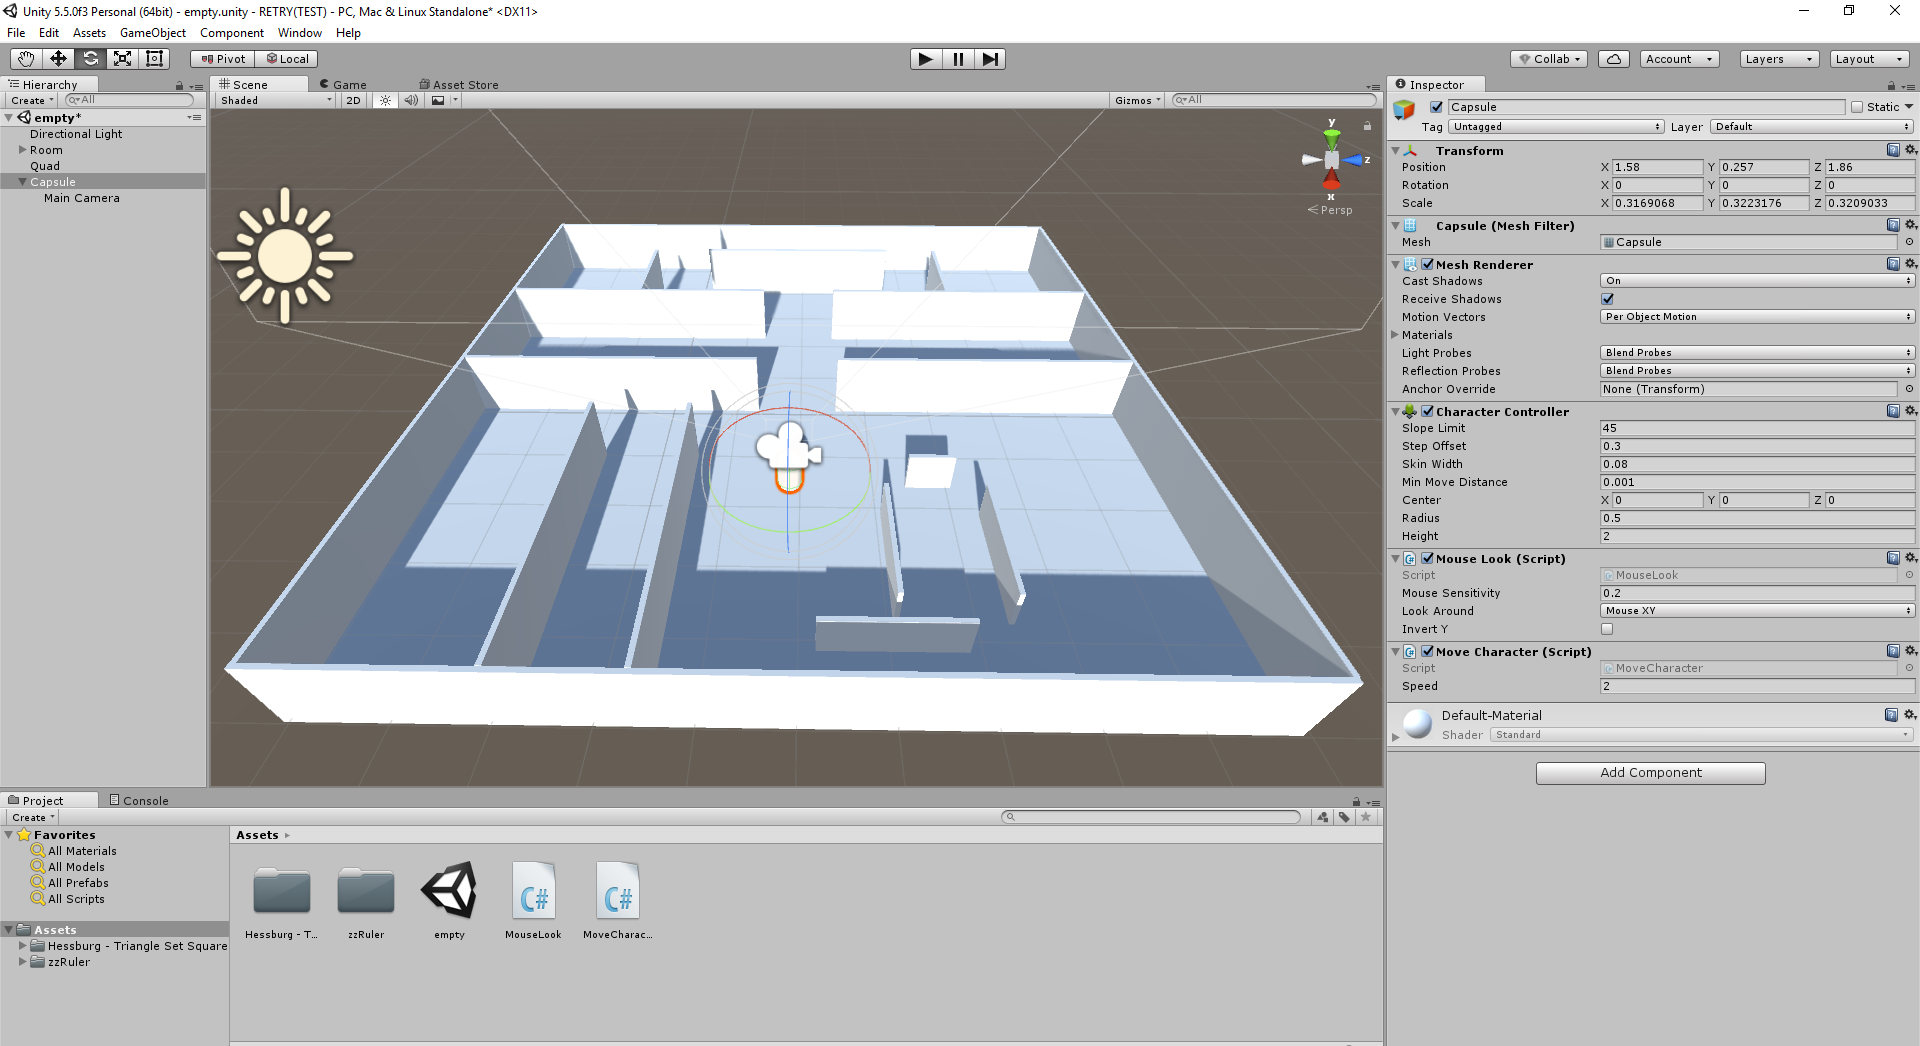Disable Character Controller component checkbox
The width and height of the screenshot is (1920, 1046).
point(1427,412)
